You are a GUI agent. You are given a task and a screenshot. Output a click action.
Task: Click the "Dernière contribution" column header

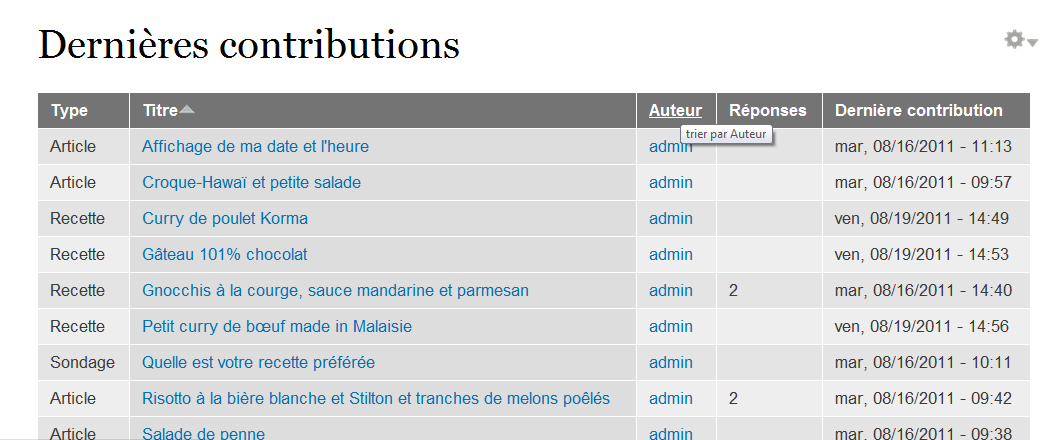918,111
